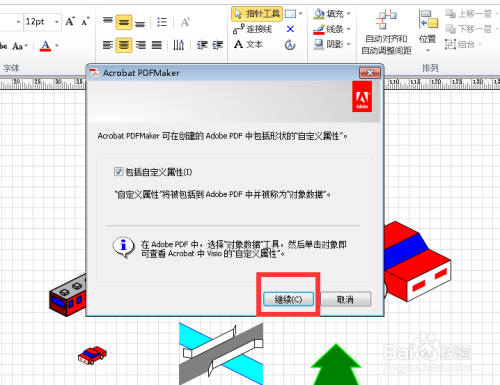
Task: Open the font color dropdown arrow
Action: point(57,45)
